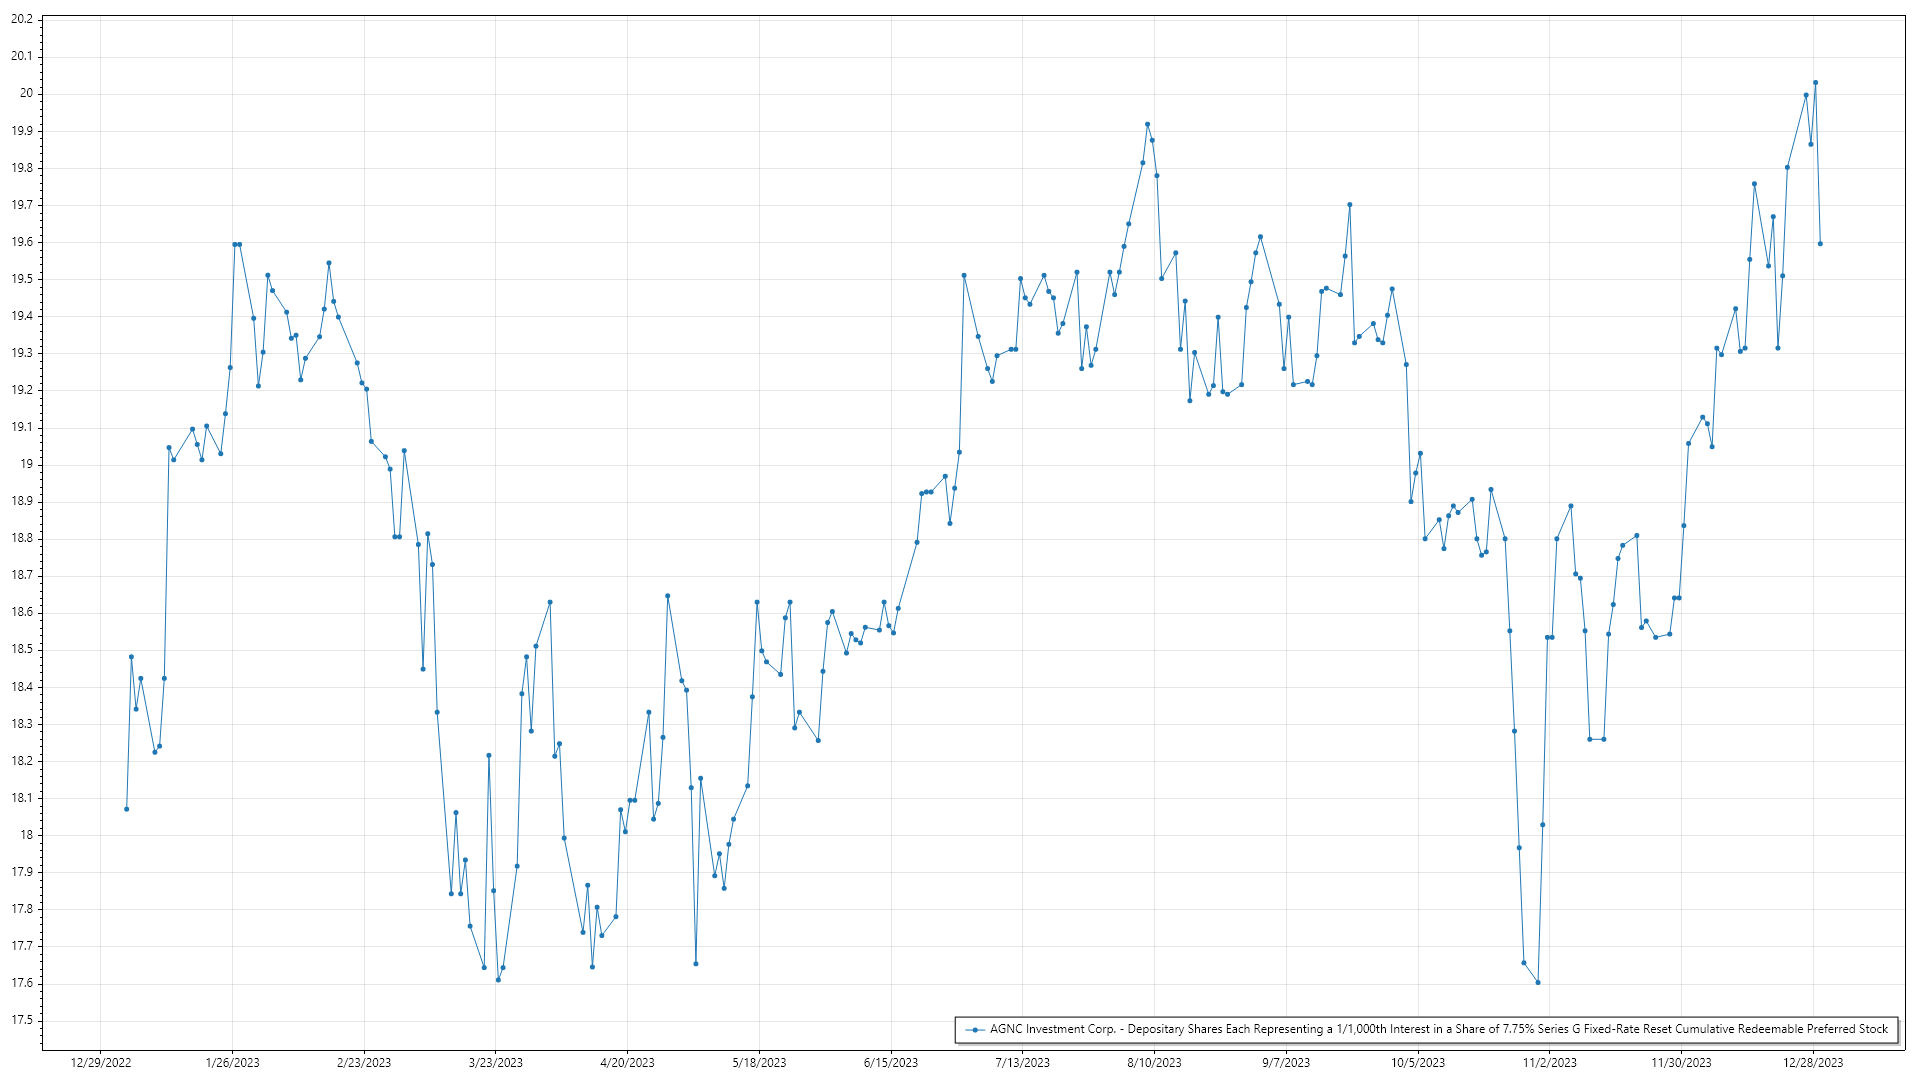
Task: Select the 3/23/2023 date on x-axis
Action: [x=496, y=1063]
